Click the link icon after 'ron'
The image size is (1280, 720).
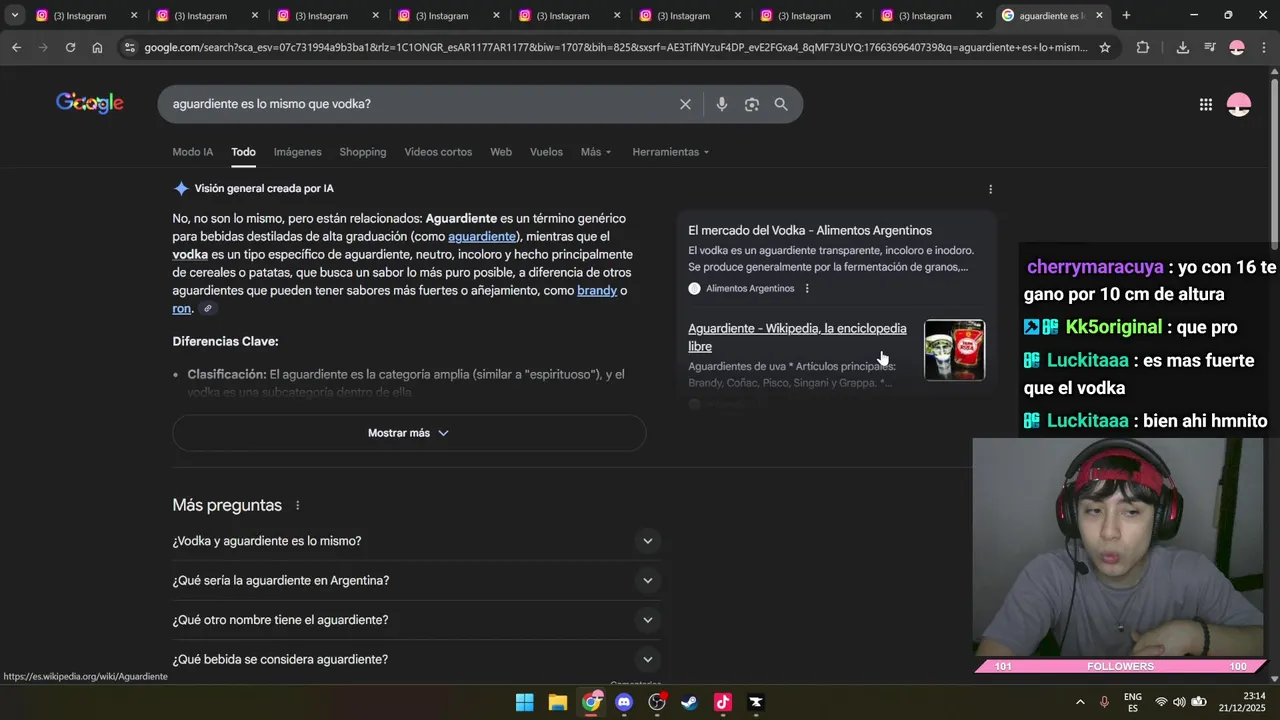(x=208, y=309)
